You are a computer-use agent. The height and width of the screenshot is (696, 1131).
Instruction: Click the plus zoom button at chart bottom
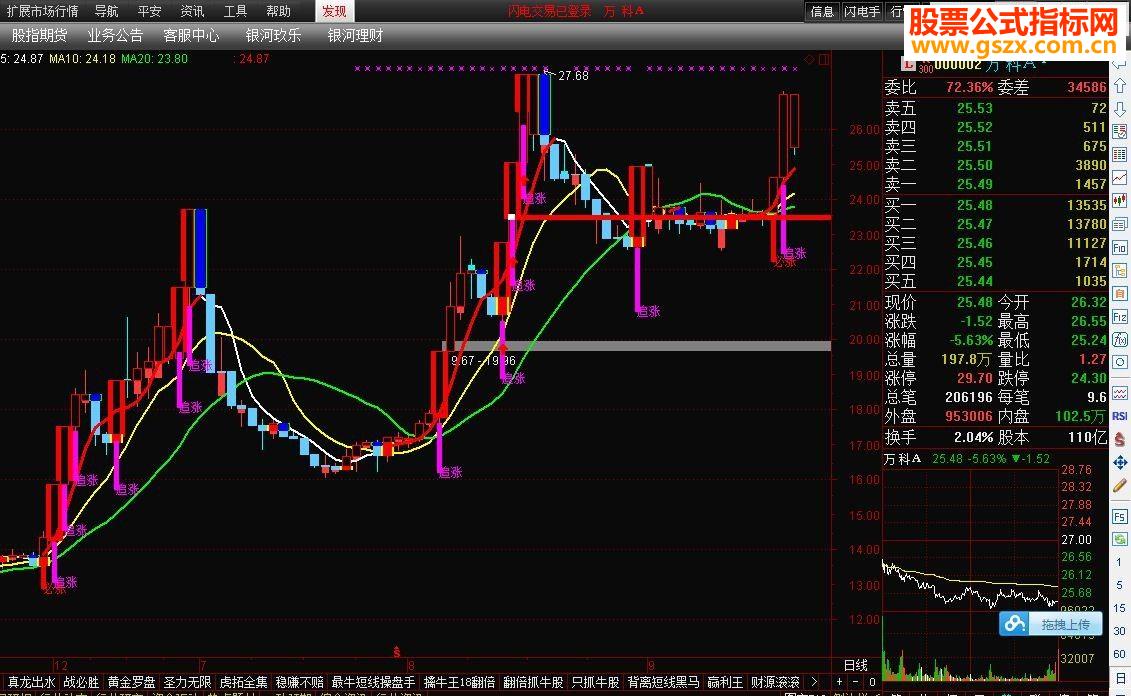(839, 681)
